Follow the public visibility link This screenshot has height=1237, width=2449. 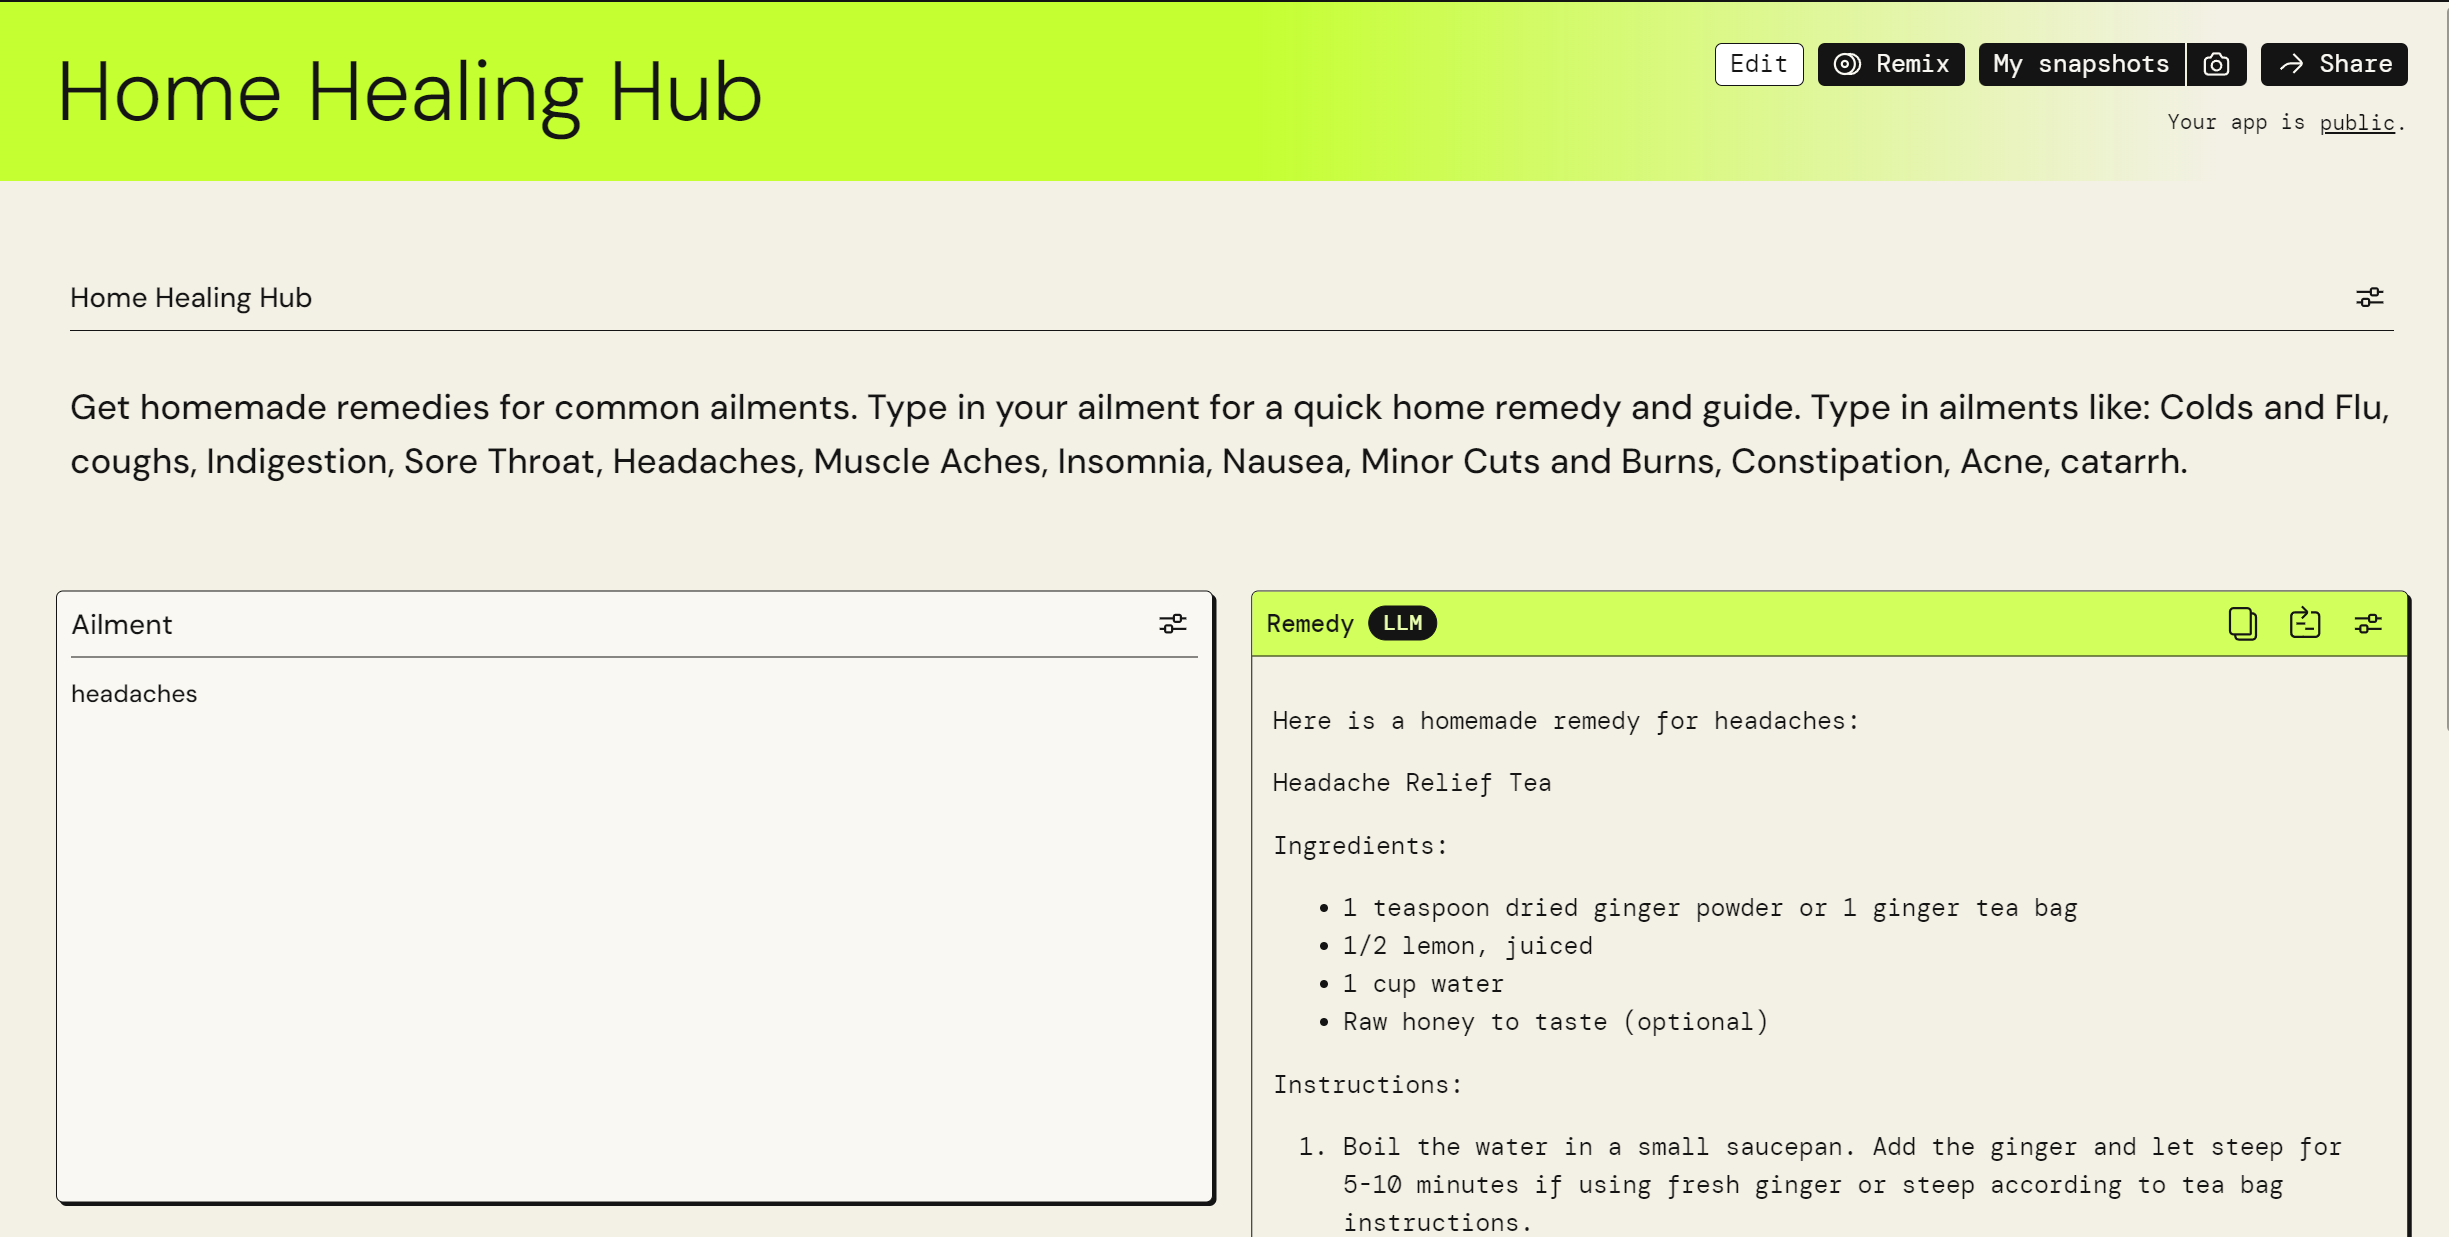[x=2356, y=122]
